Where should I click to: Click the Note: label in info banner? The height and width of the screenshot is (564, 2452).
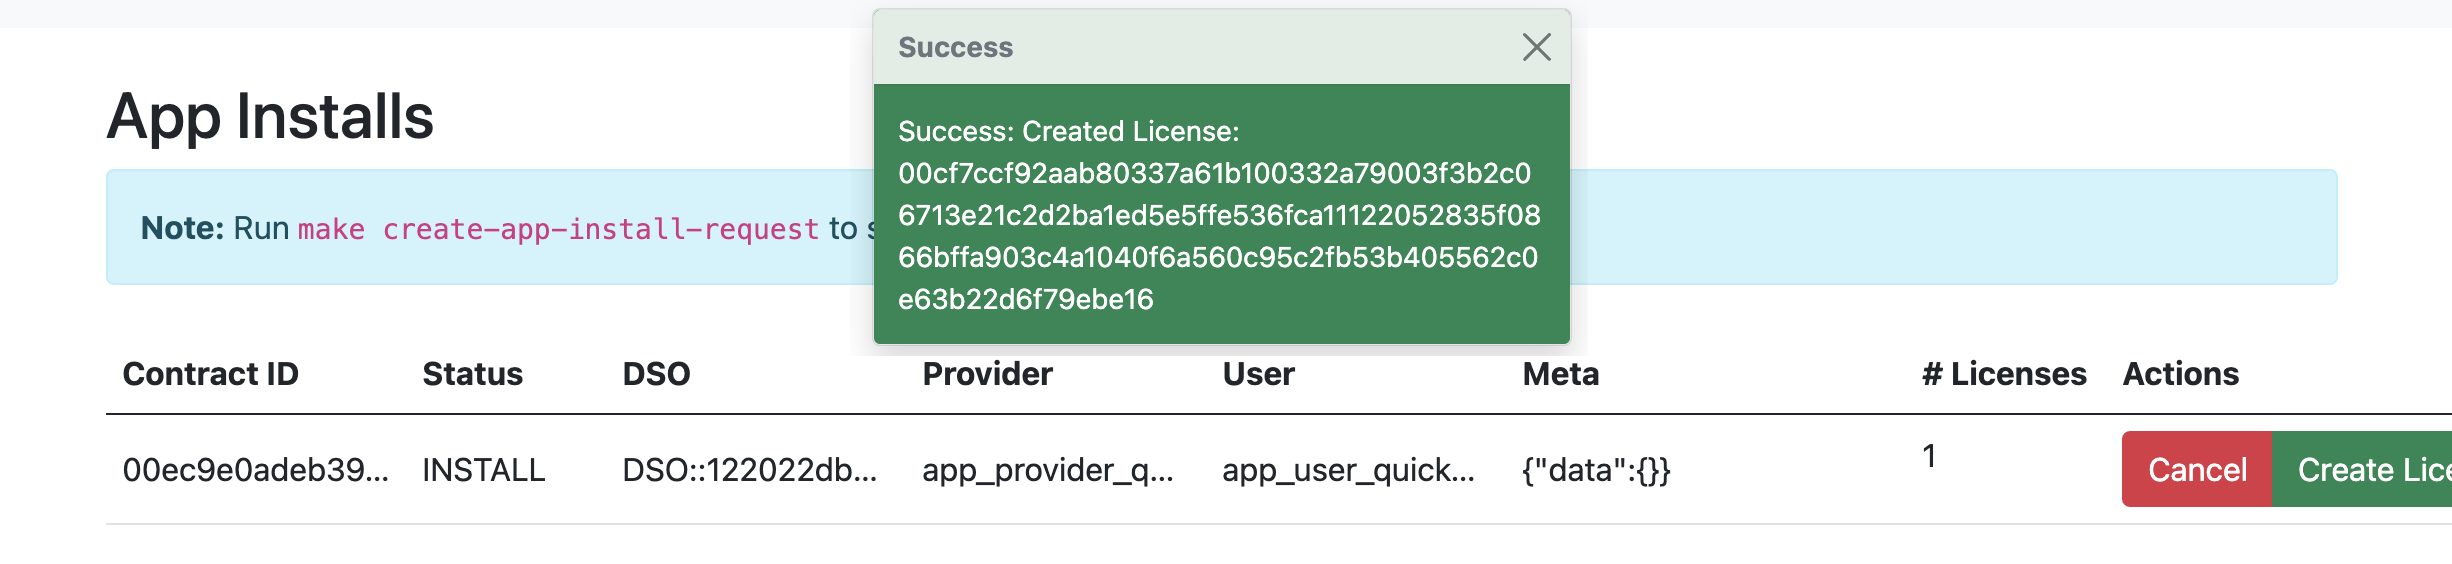(x=182, y=228)
